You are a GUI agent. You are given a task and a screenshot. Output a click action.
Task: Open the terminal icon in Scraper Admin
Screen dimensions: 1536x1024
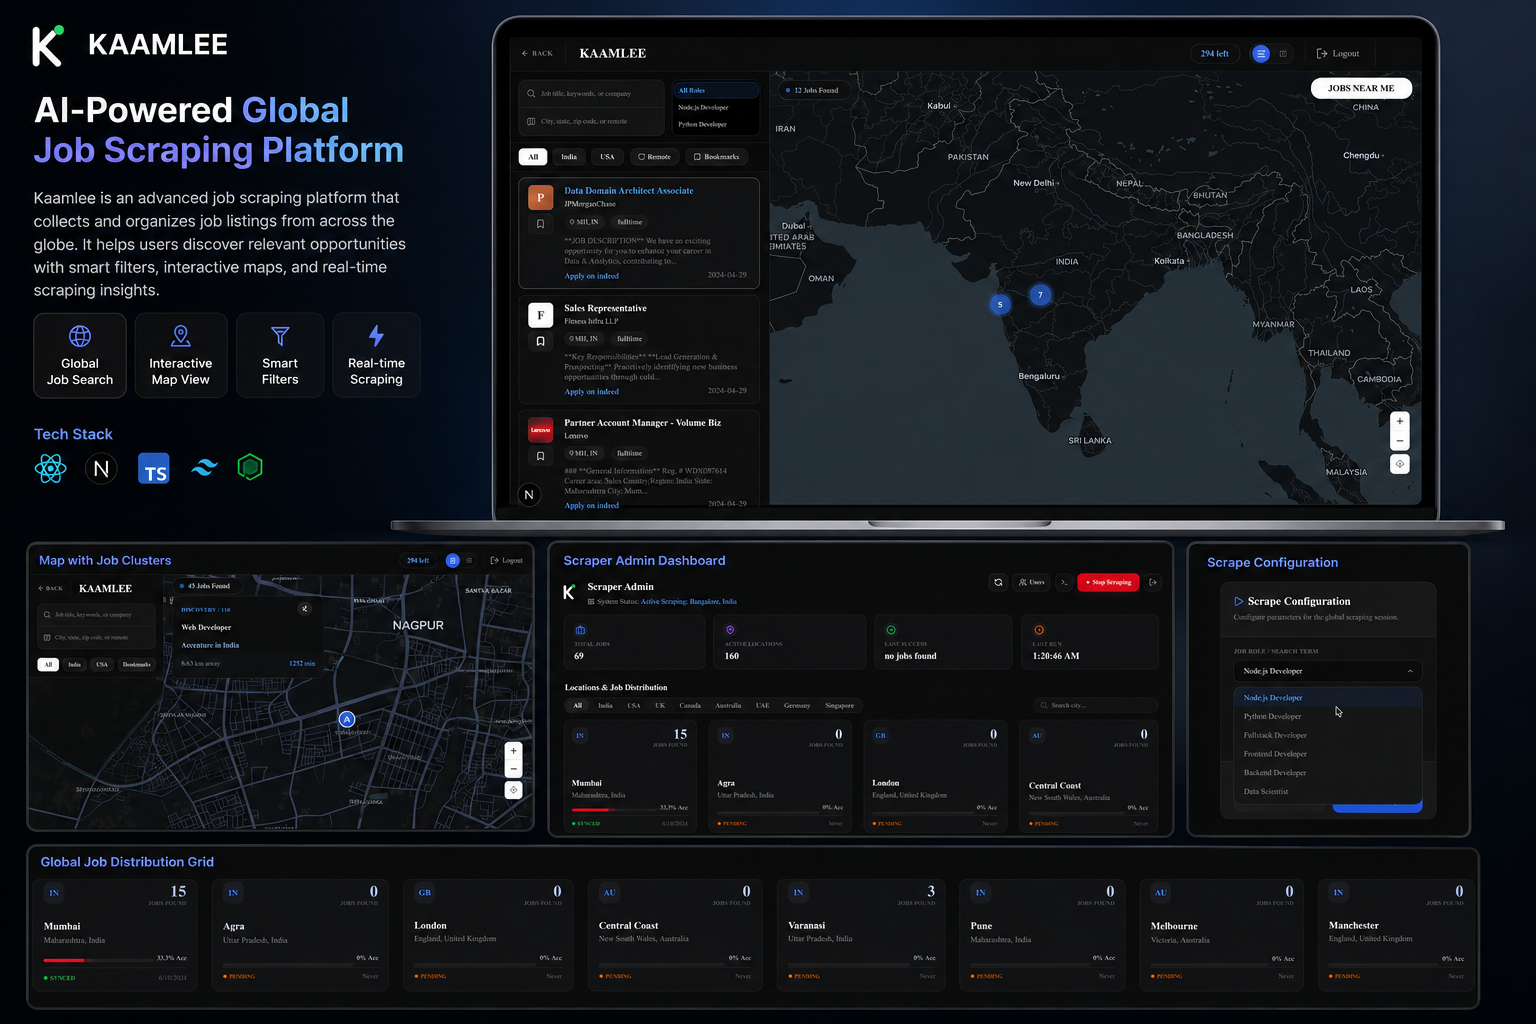tap(1064, 582)
